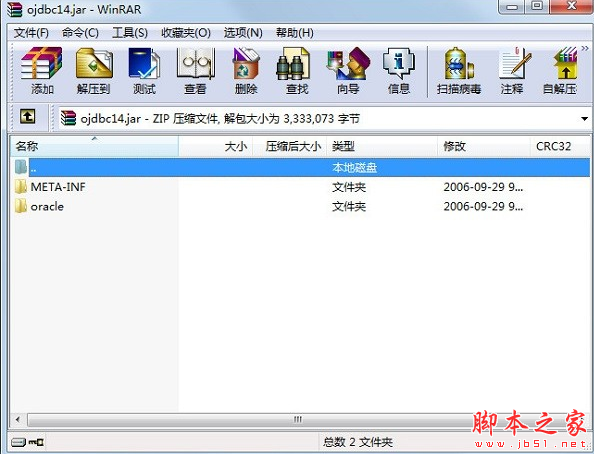The height and width of the screenshot is (454, 594).
Task: Sort by 大小 column header
Action: [x=216, y=146]
